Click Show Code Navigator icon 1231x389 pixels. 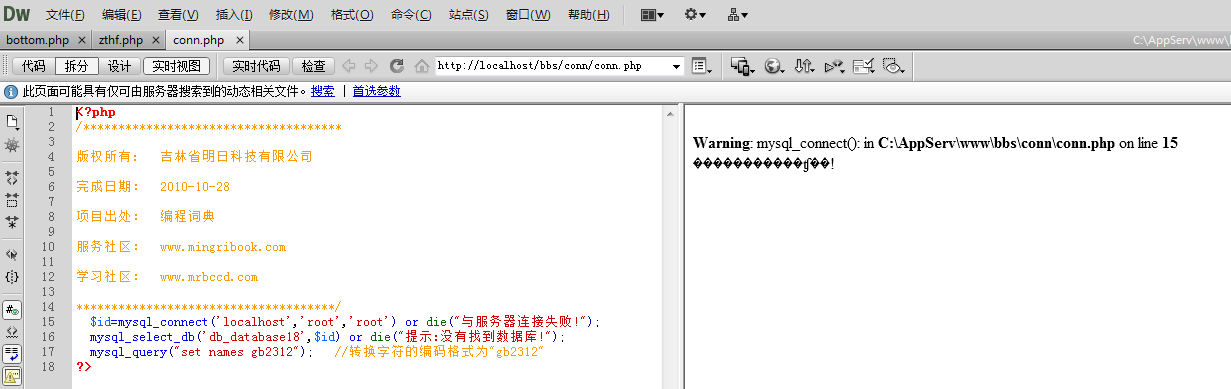(12, 145)
